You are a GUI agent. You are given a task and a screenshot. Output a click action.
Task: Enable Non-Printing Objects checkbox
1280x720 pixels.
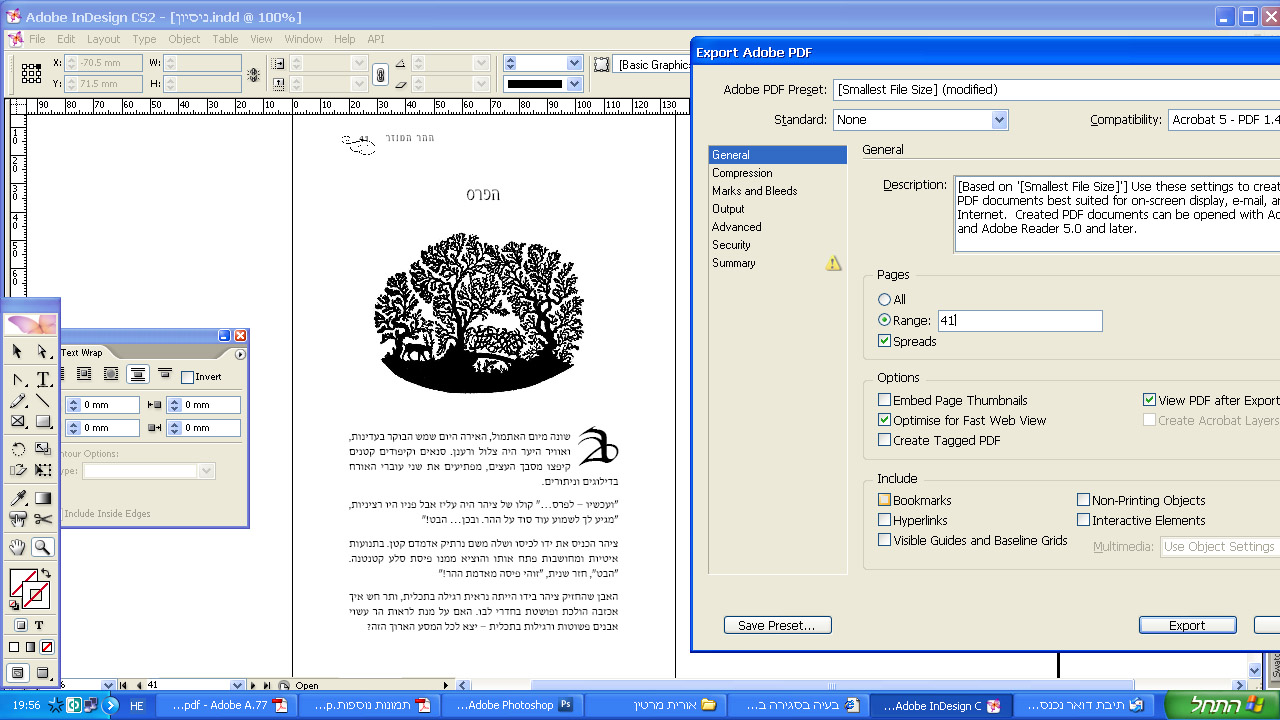point(1083,500)
